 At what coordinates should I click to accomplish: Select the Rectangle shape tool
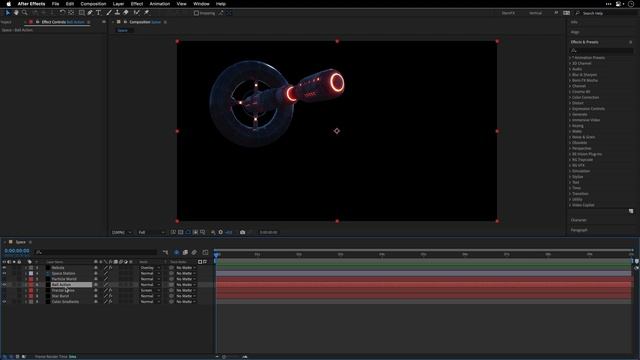(x=82, y=13)
